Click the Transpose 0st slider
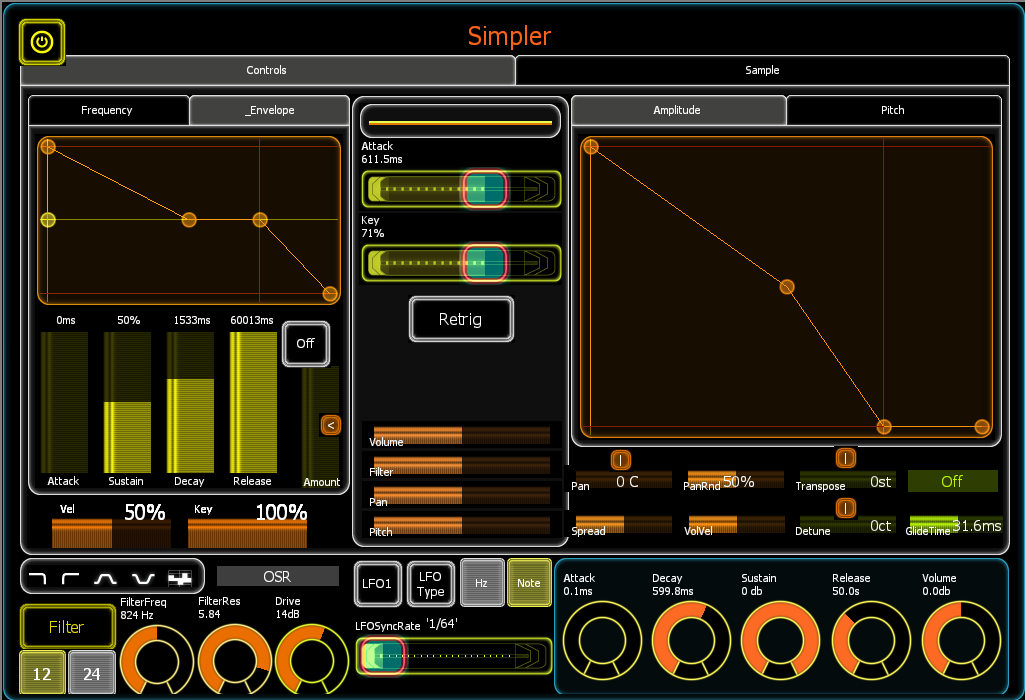The height and width of the screenshot is (700, 1025). point(847,480)
